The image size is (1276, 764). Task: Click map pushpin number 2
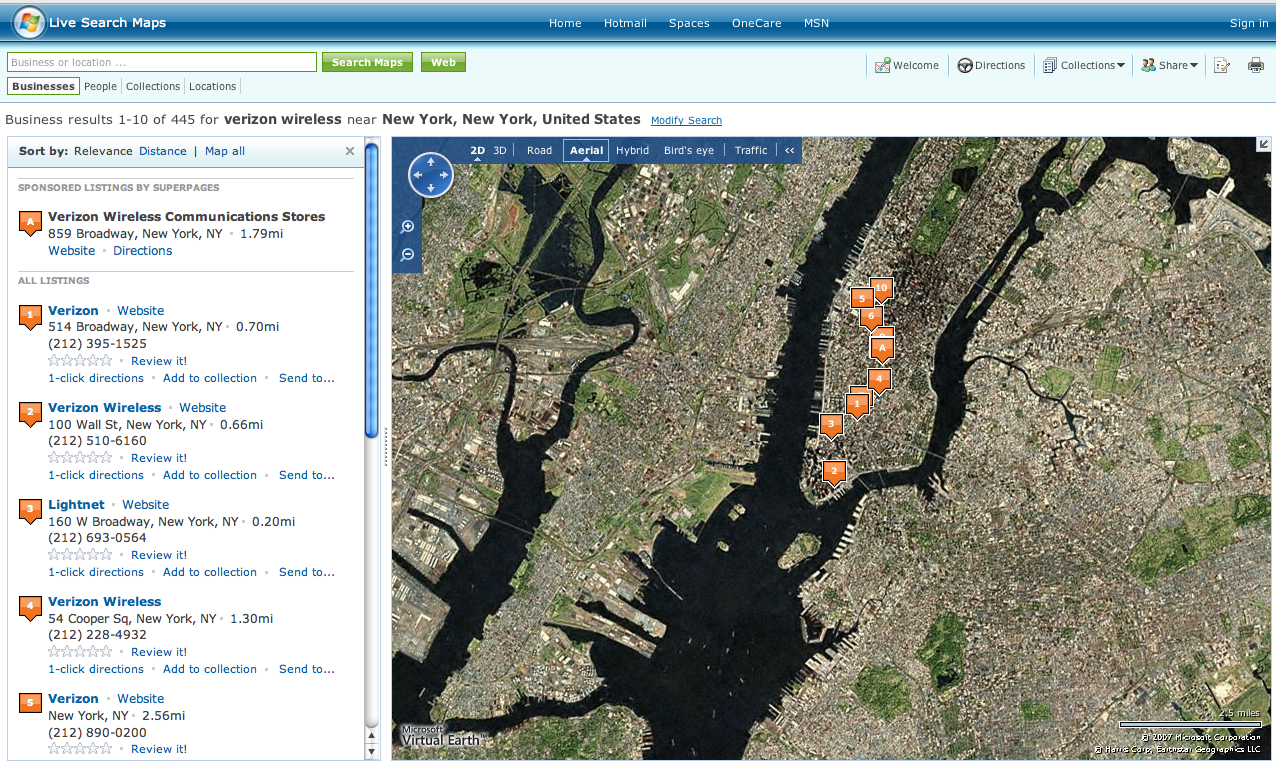(x=834, y=471)
